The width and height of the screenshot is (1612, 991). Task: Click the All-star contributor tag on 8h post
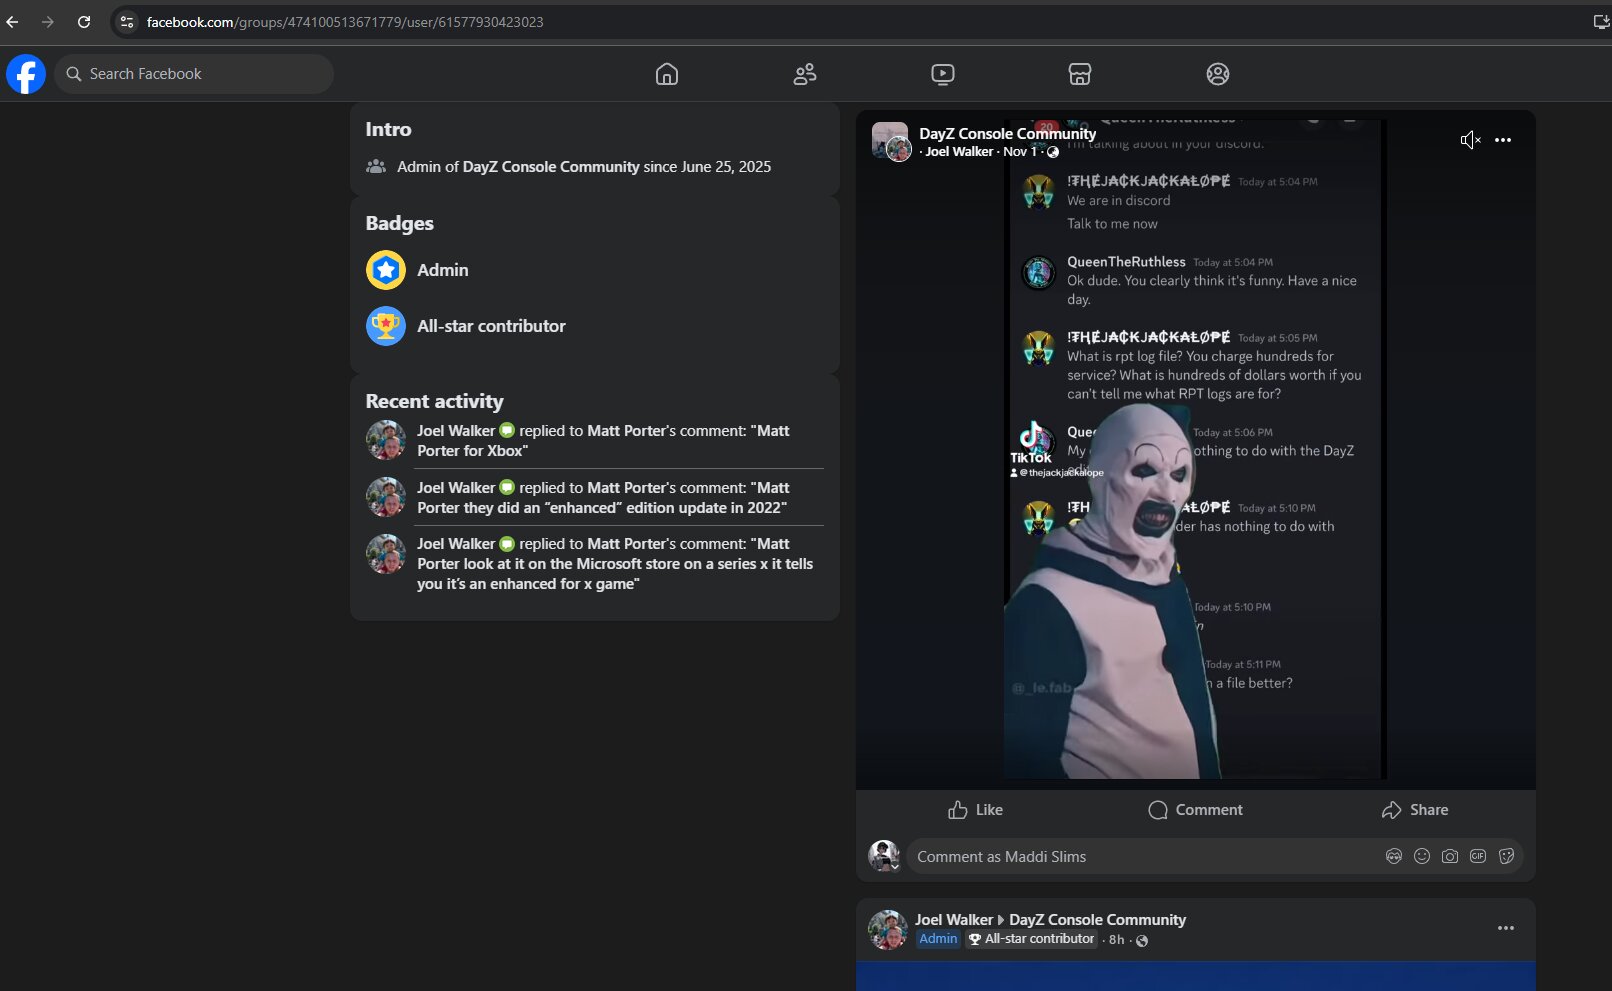click(x=1031, y=939)
